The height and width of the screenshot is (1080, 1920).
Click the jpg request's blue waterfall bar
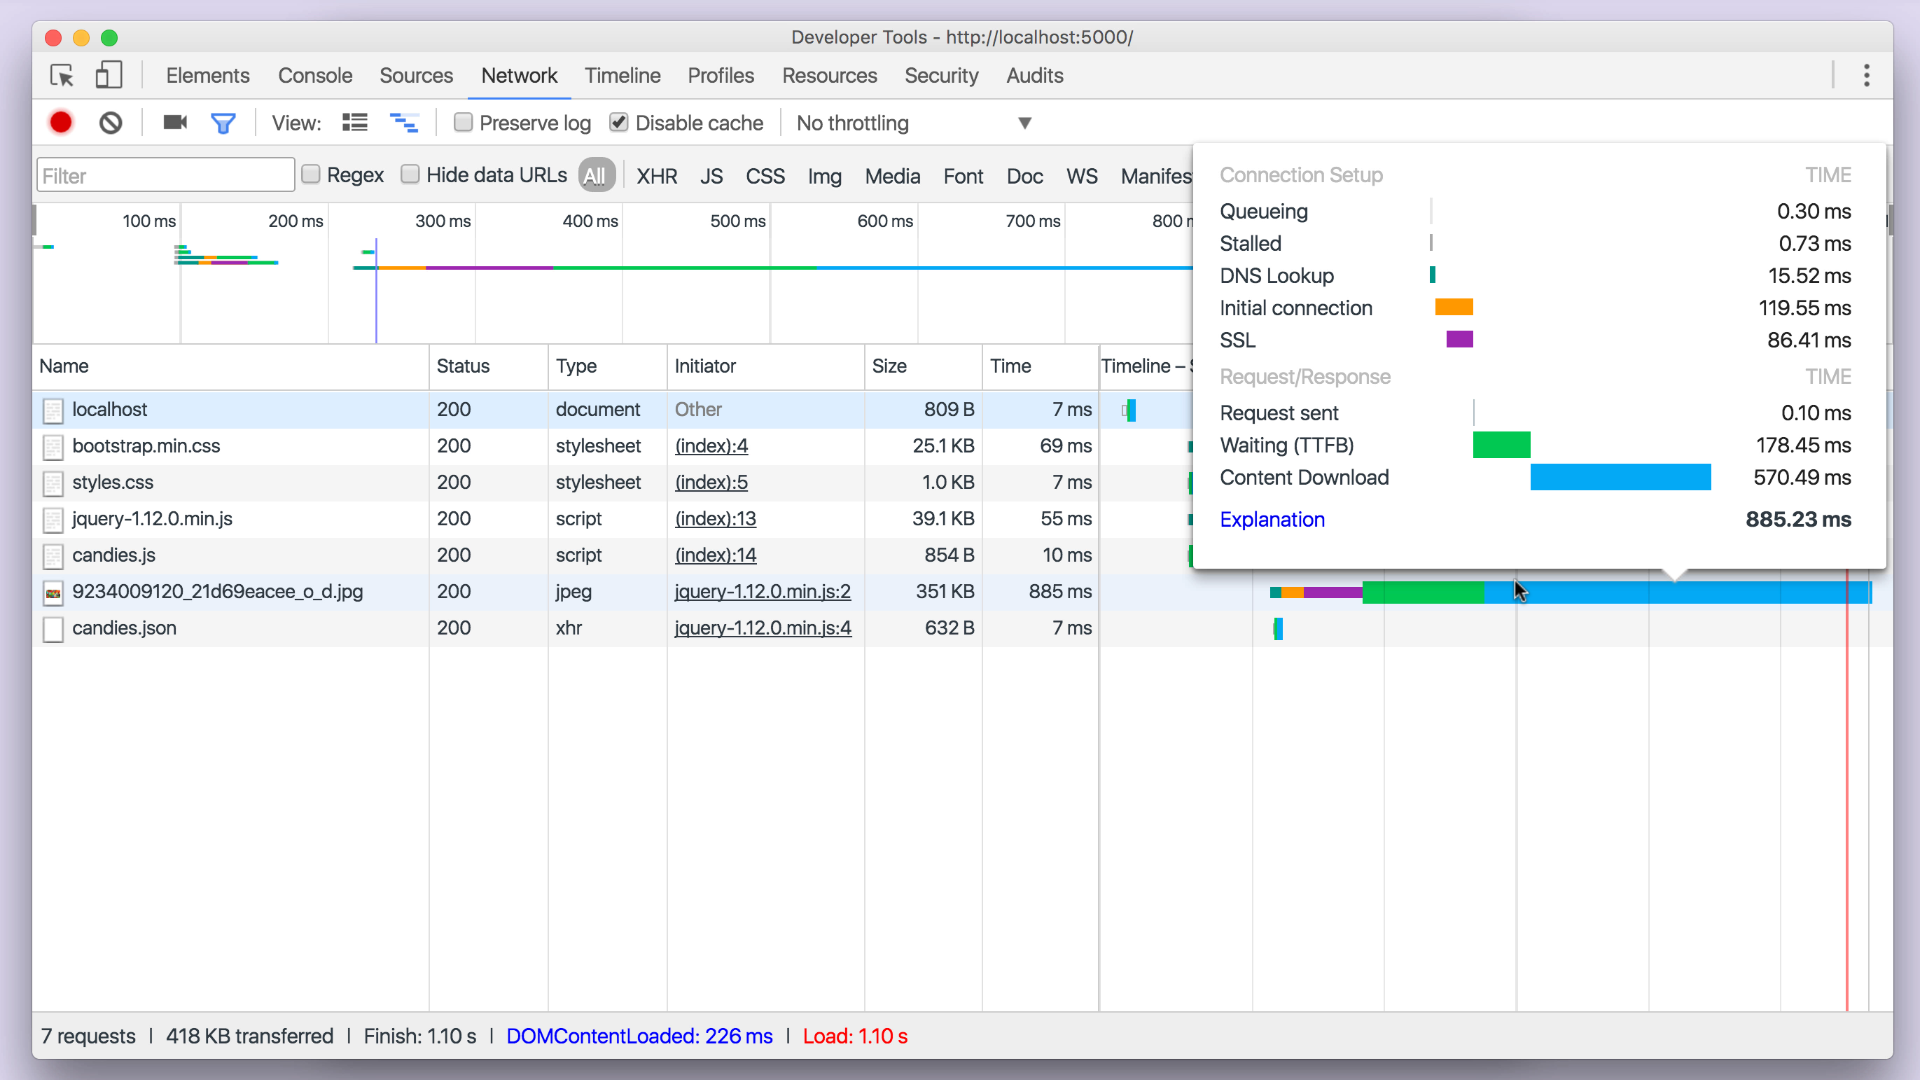(1677, 592)
